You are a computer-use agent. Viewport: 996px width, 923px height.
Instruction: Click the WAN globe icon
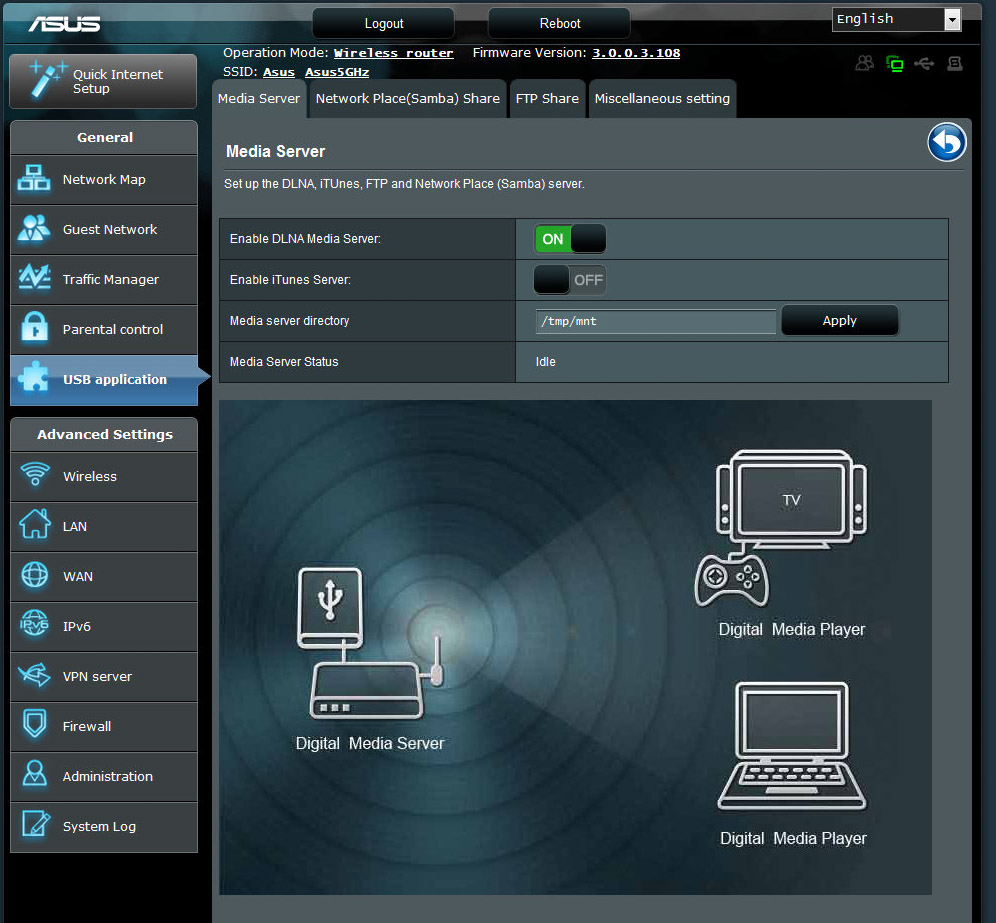click(34, 574)
